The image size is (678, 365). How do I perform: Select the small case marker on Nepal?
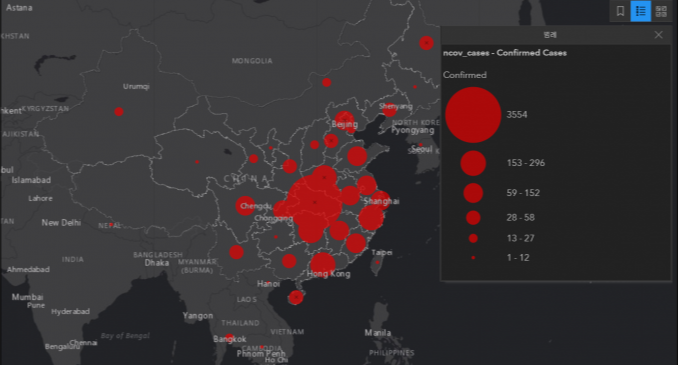111,225
